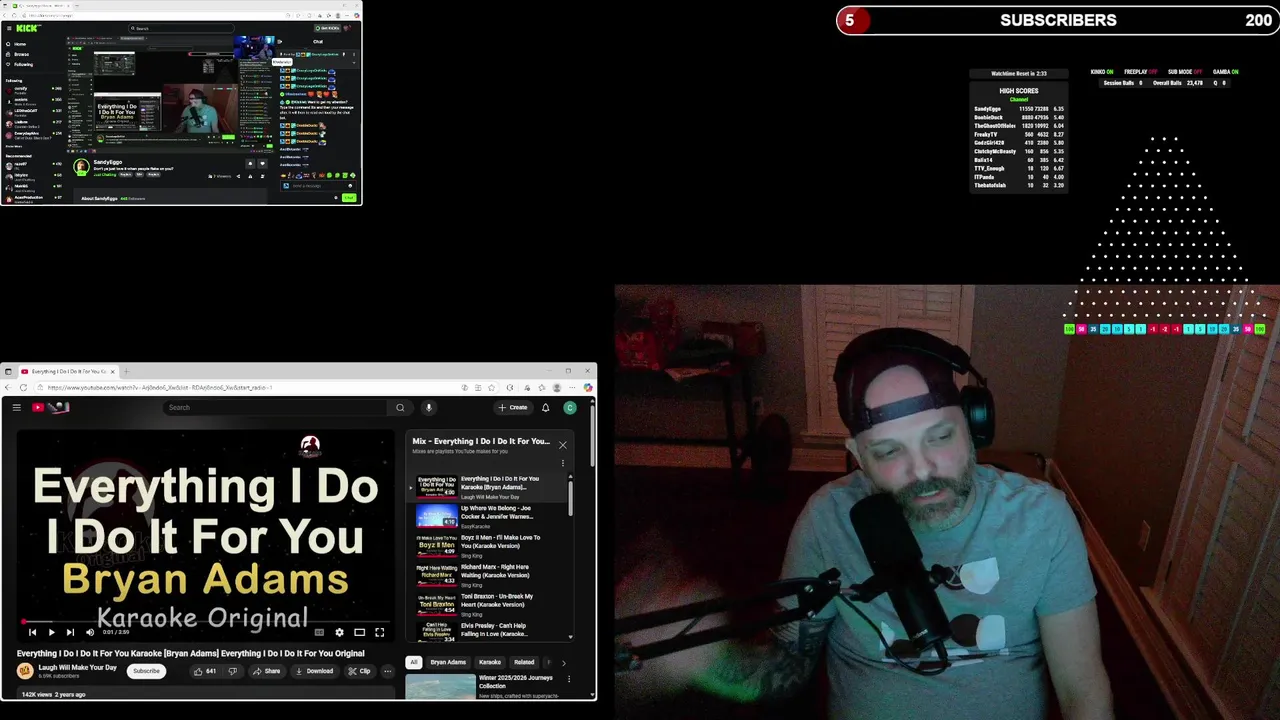Open the YouTube hamburger guide menu
Viewport: 1280px width, 720px height.
(16, 407)
